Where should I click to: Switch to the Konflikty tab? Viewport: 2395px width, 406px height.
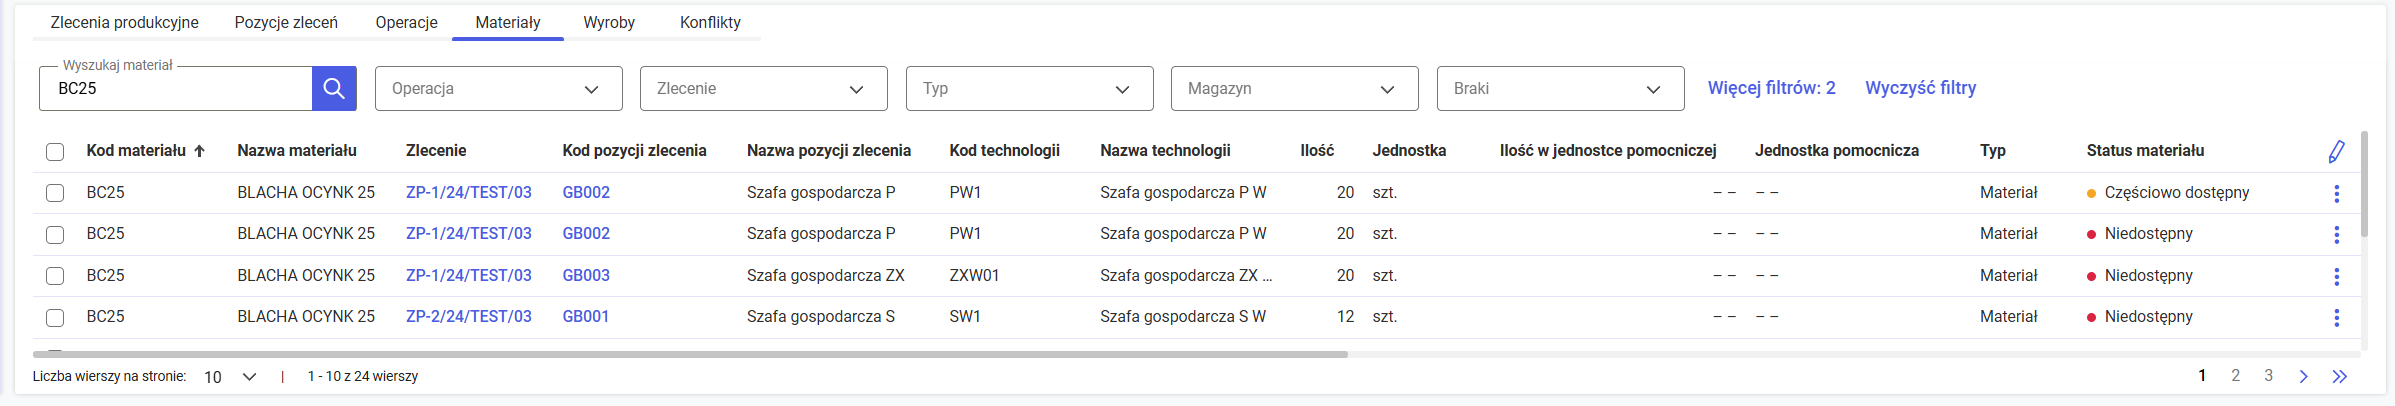(x=710, y=23)
